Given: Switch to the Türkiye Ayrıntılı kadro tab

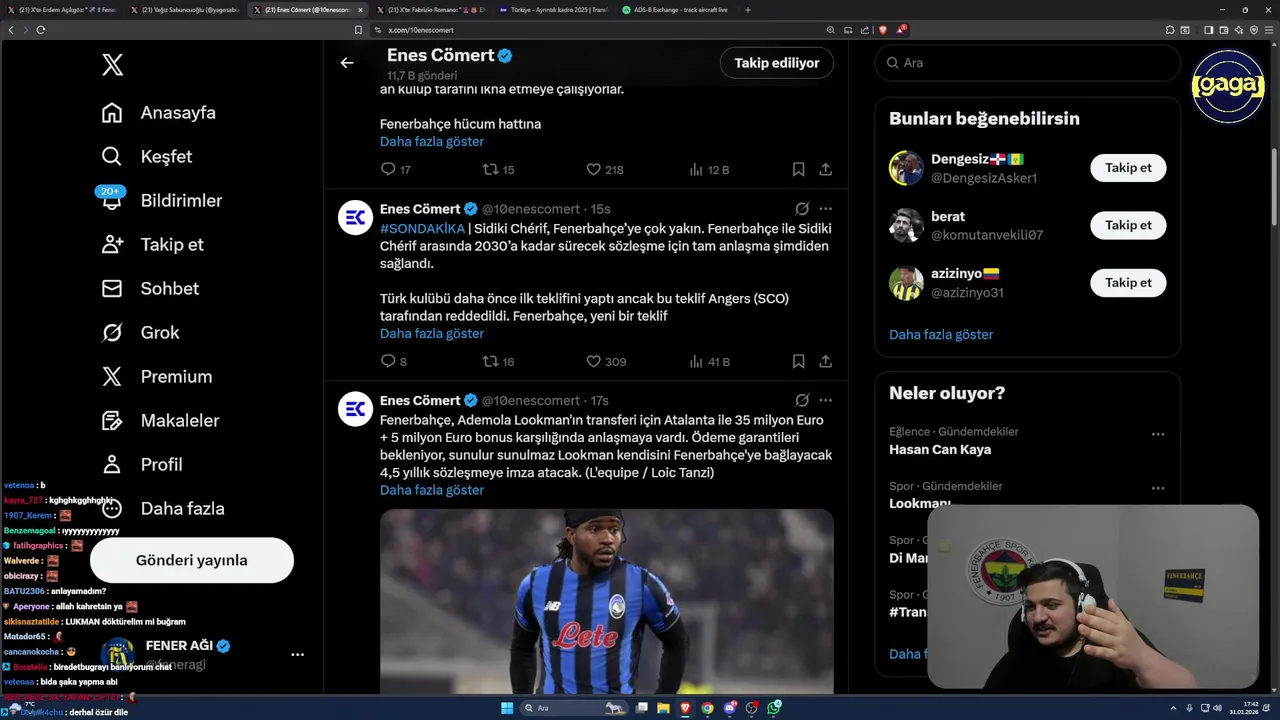Looking at the screenshot, I should [556, 10].
